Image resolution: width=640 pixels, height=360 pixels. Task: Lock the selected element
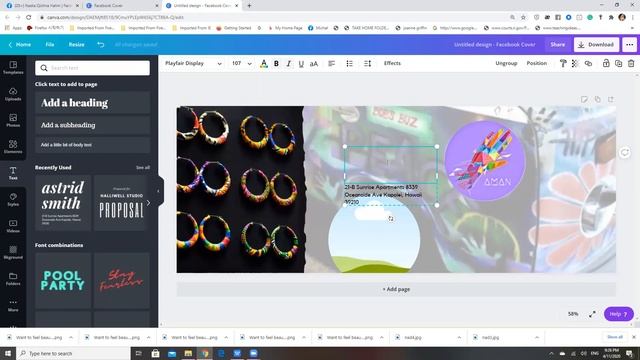606,63
